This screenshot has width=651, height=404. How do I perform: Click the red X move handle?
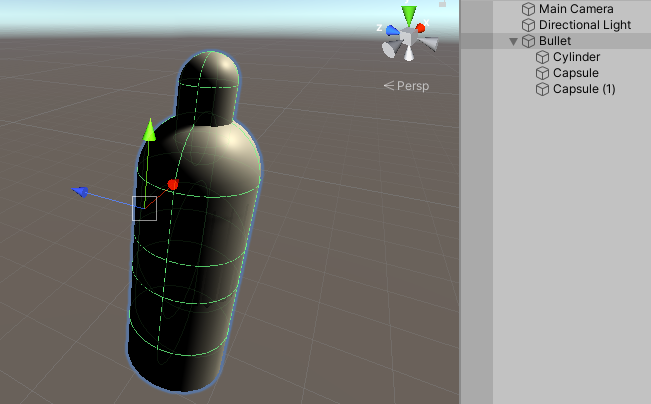[173, 184]
